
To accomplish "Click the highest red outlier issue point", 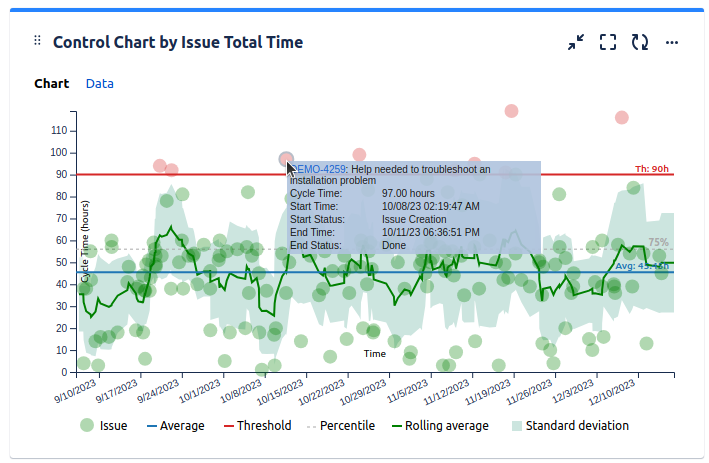I will click(x=511, y=111).
